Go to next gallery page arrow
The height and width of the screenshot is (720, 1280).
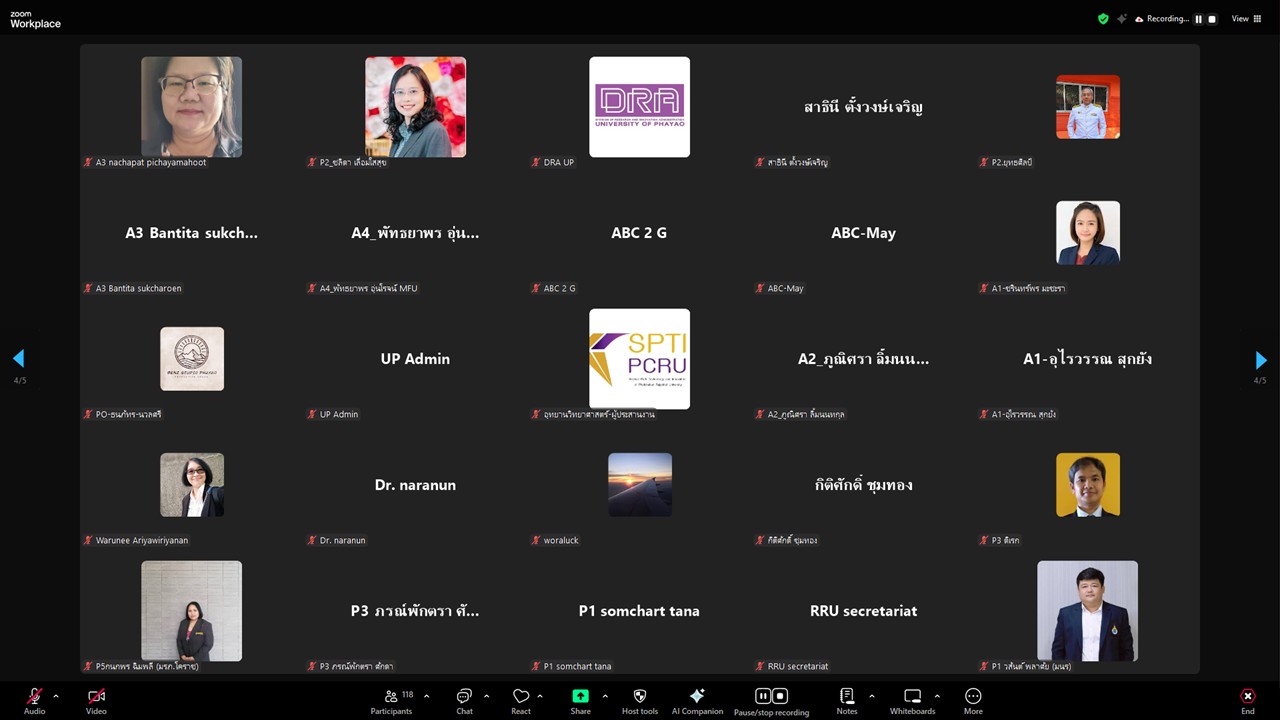1260,360
